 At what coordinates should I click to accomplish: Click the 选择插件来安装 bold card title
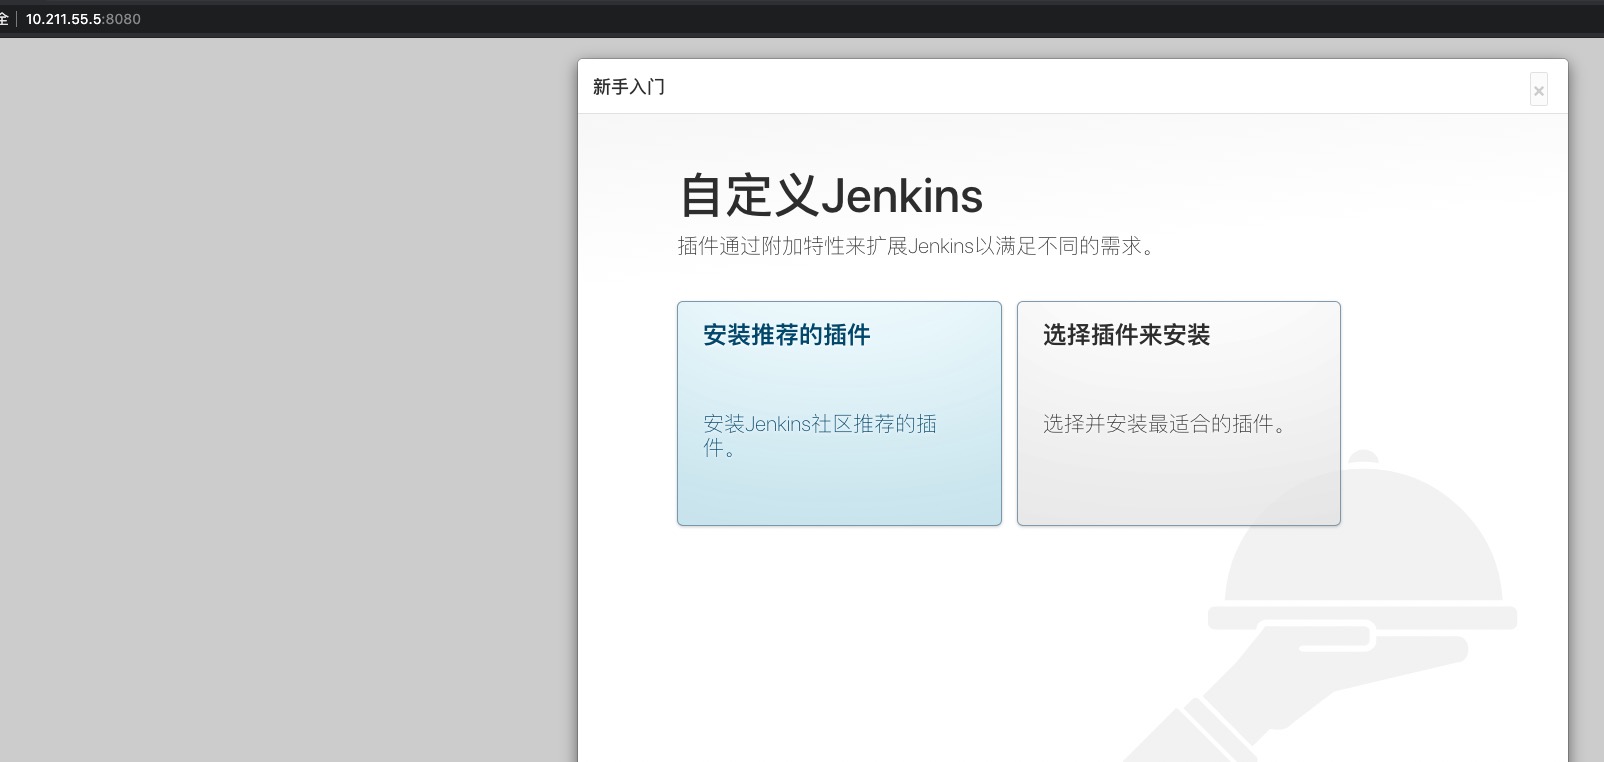[1126, 335]
